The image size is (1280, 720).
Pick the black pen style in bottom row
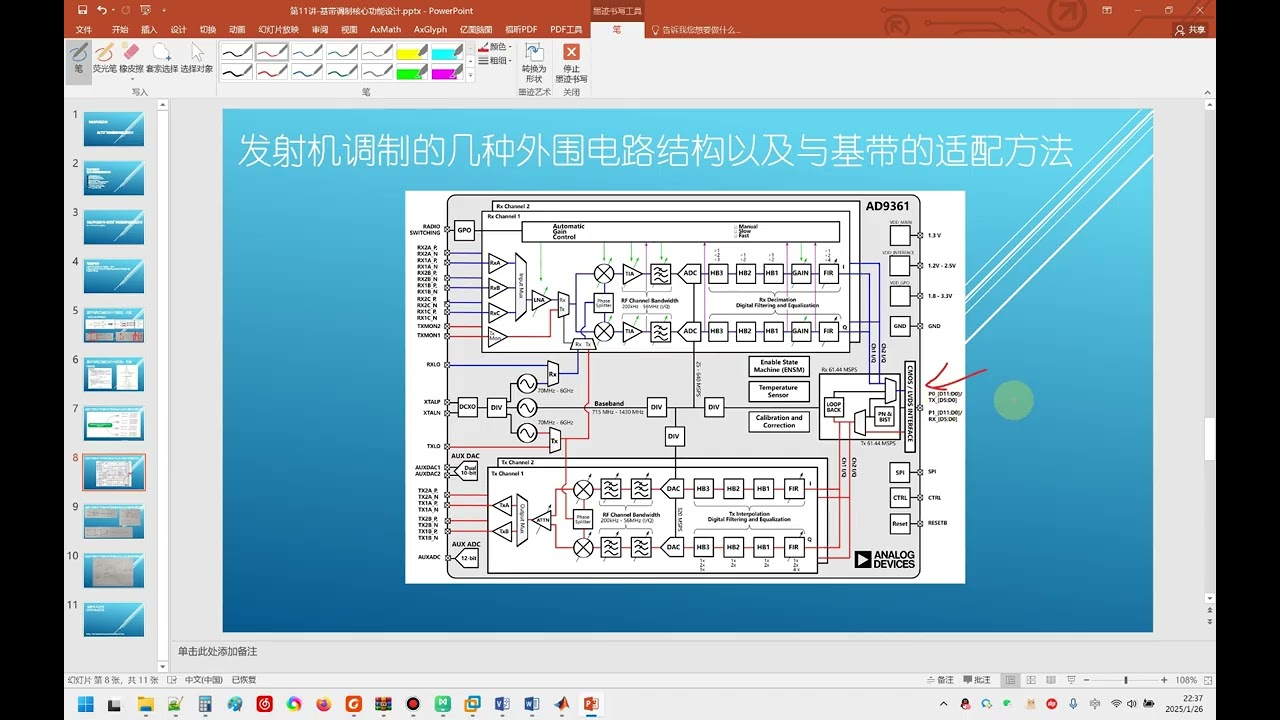[236, 72]
